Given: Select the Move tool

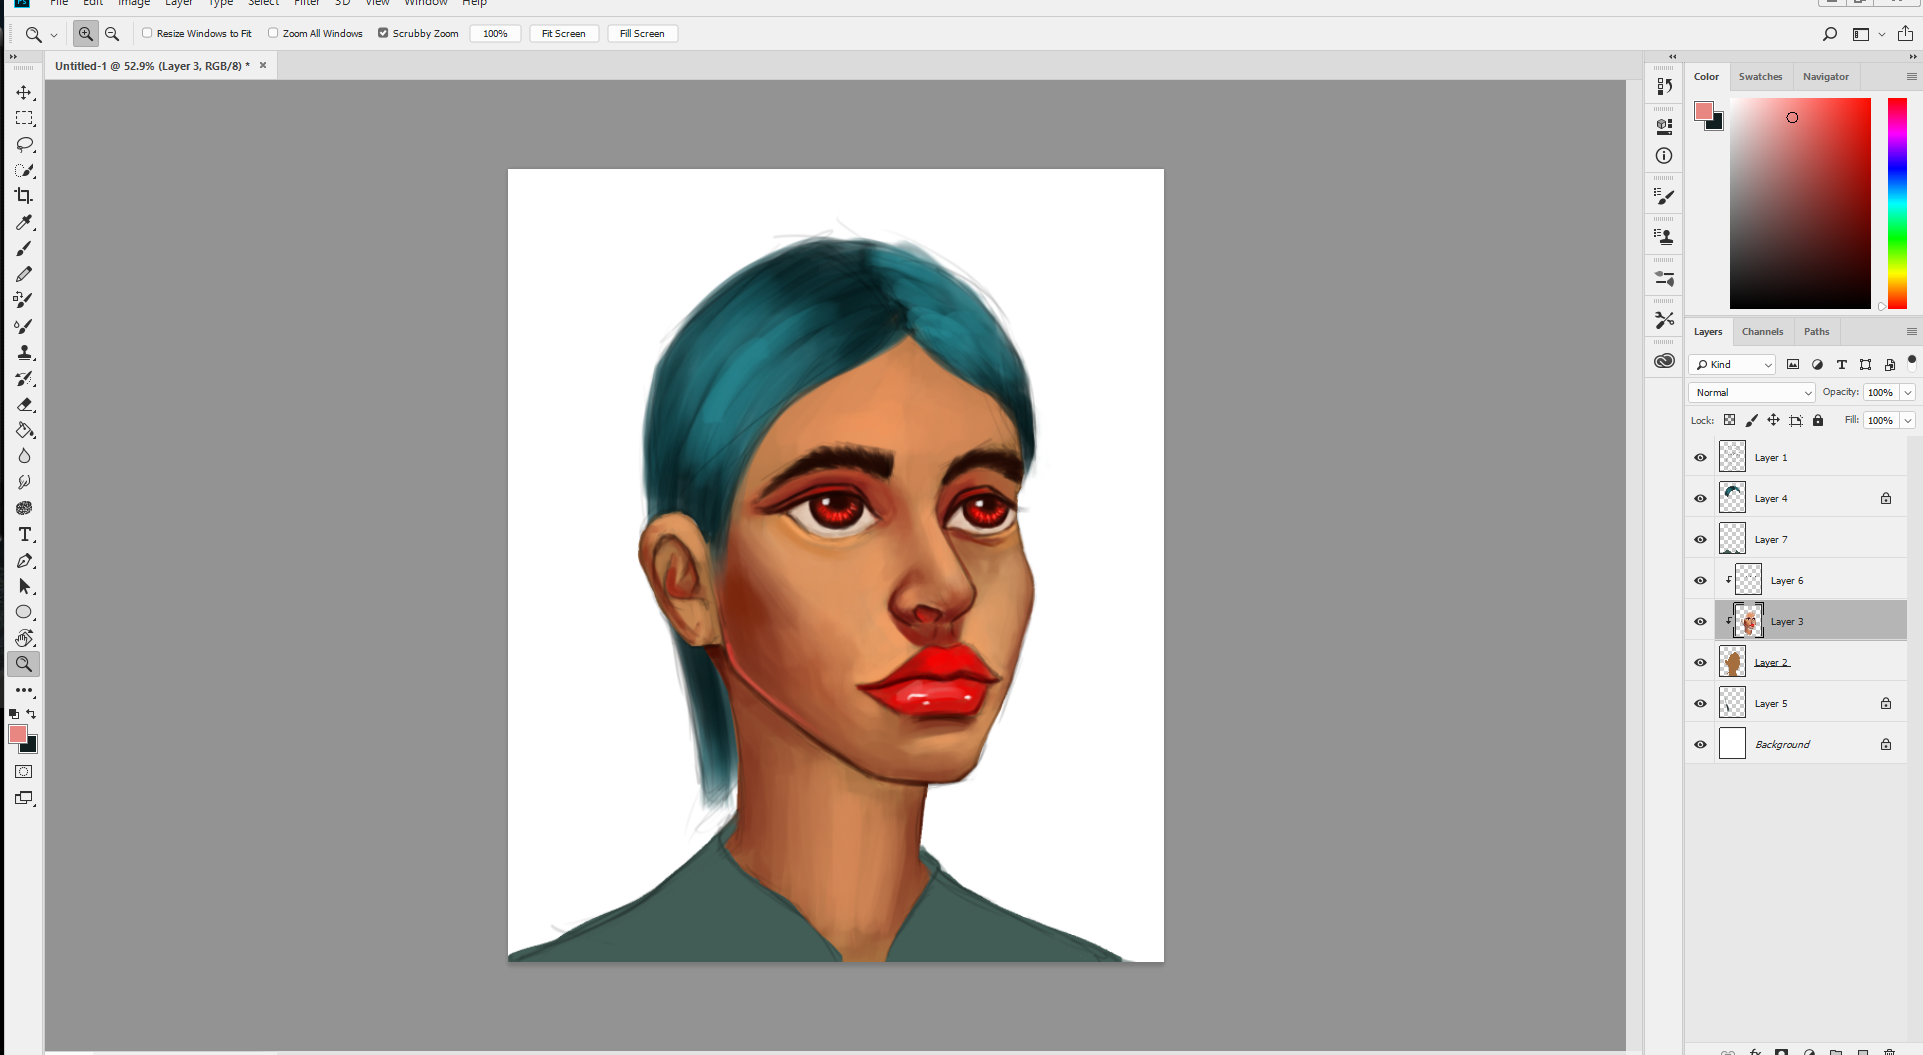Looking at the screenshot, I should point(24,92).
